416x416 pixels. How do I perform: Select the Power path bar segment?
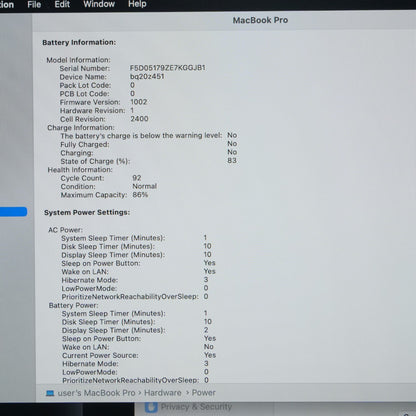point(204,393)
